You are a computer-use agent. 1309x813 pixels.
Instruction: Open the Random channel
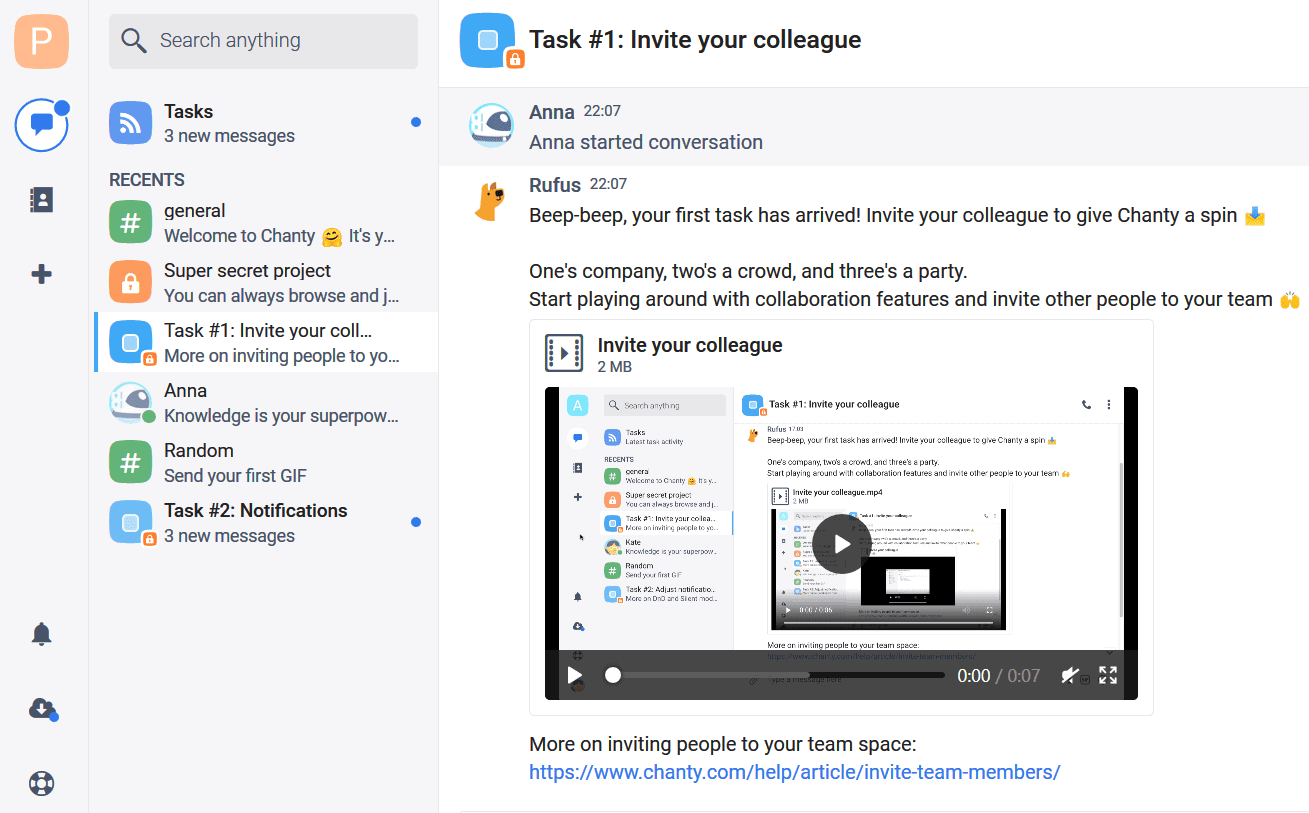pyautogui.click(x=265, y=462)
